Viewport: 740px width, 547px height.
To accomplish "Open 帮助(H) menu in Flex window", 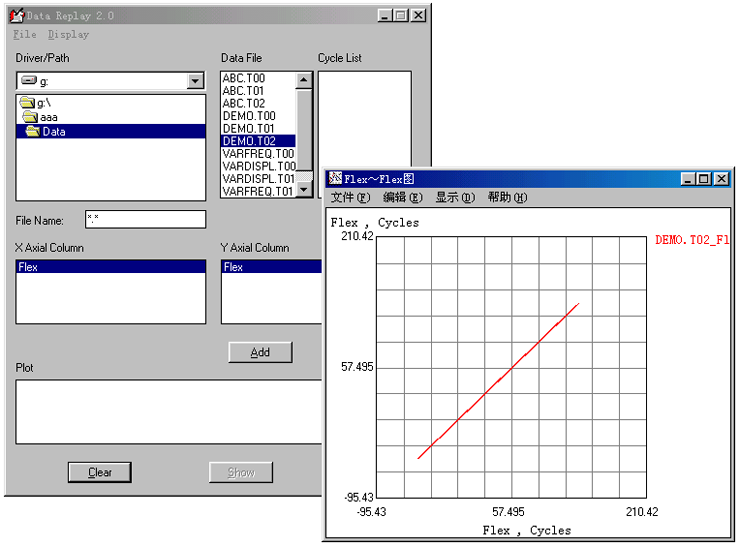I will click(x=507, y=197).
